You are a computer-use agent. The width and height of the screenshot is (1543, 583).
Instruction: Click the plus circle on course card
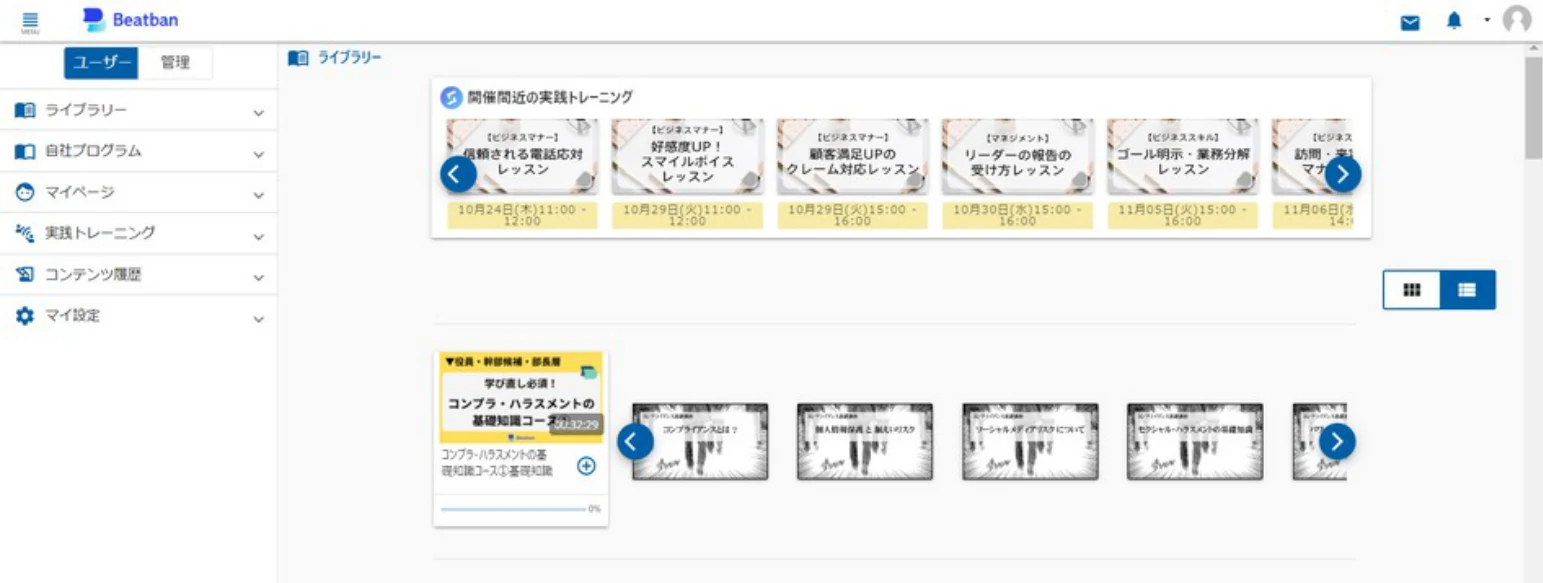pos(586,465)
